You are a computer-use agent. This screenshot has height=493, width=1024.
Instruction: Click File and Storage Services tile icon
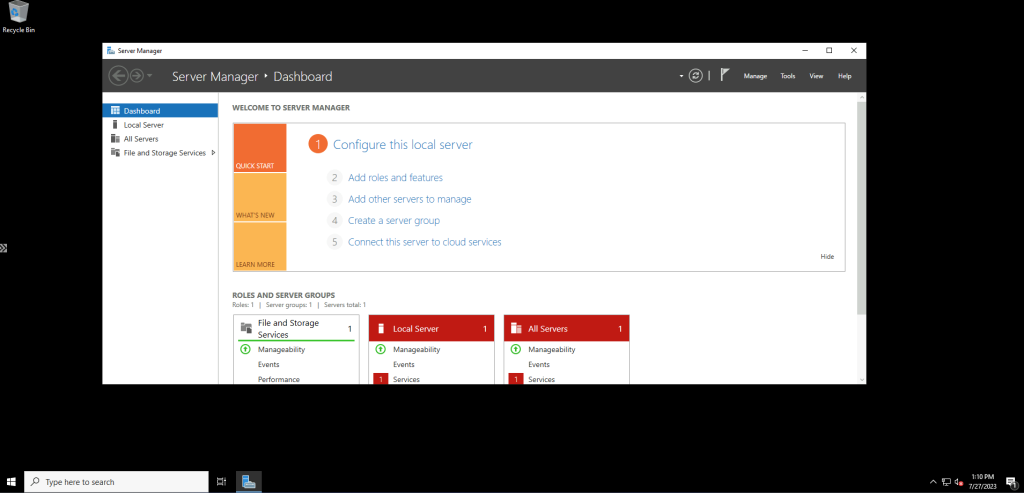pyautogui.click(x=246, y=328)
